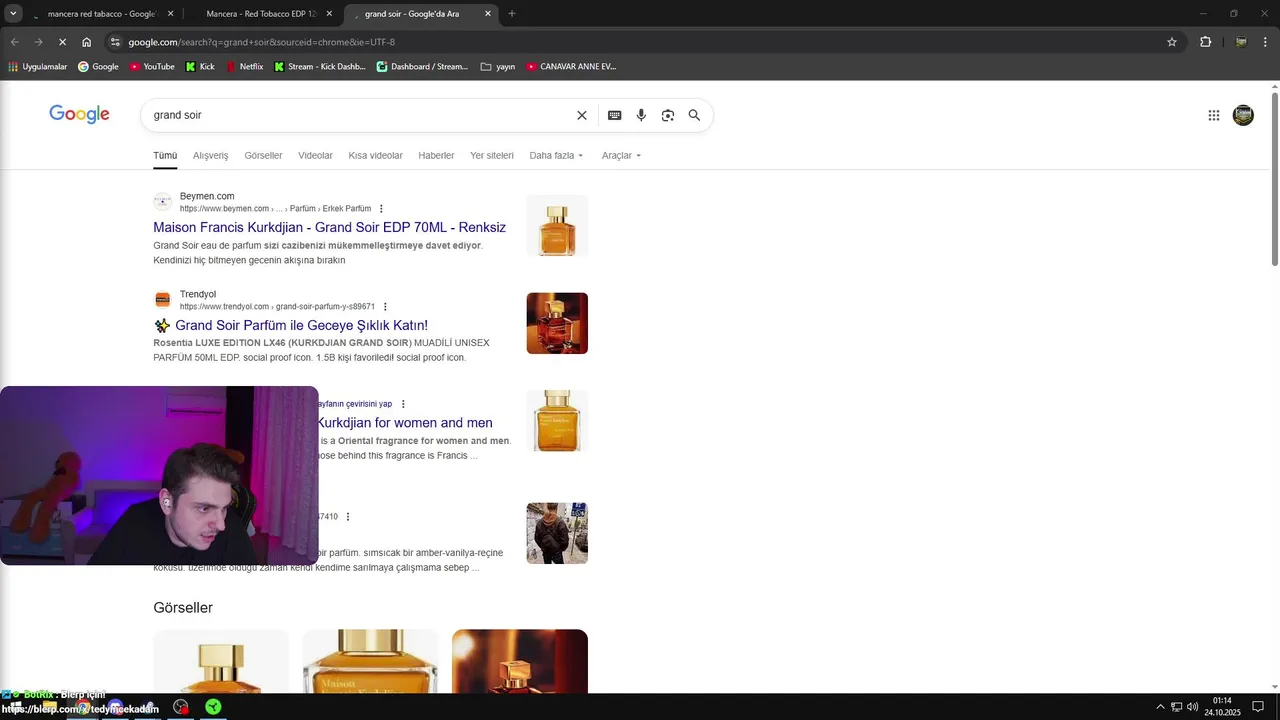Select the Alışveriş results tab
Image resolution: width=1280 pixels, height=720 pixels.
pos(210,156)
